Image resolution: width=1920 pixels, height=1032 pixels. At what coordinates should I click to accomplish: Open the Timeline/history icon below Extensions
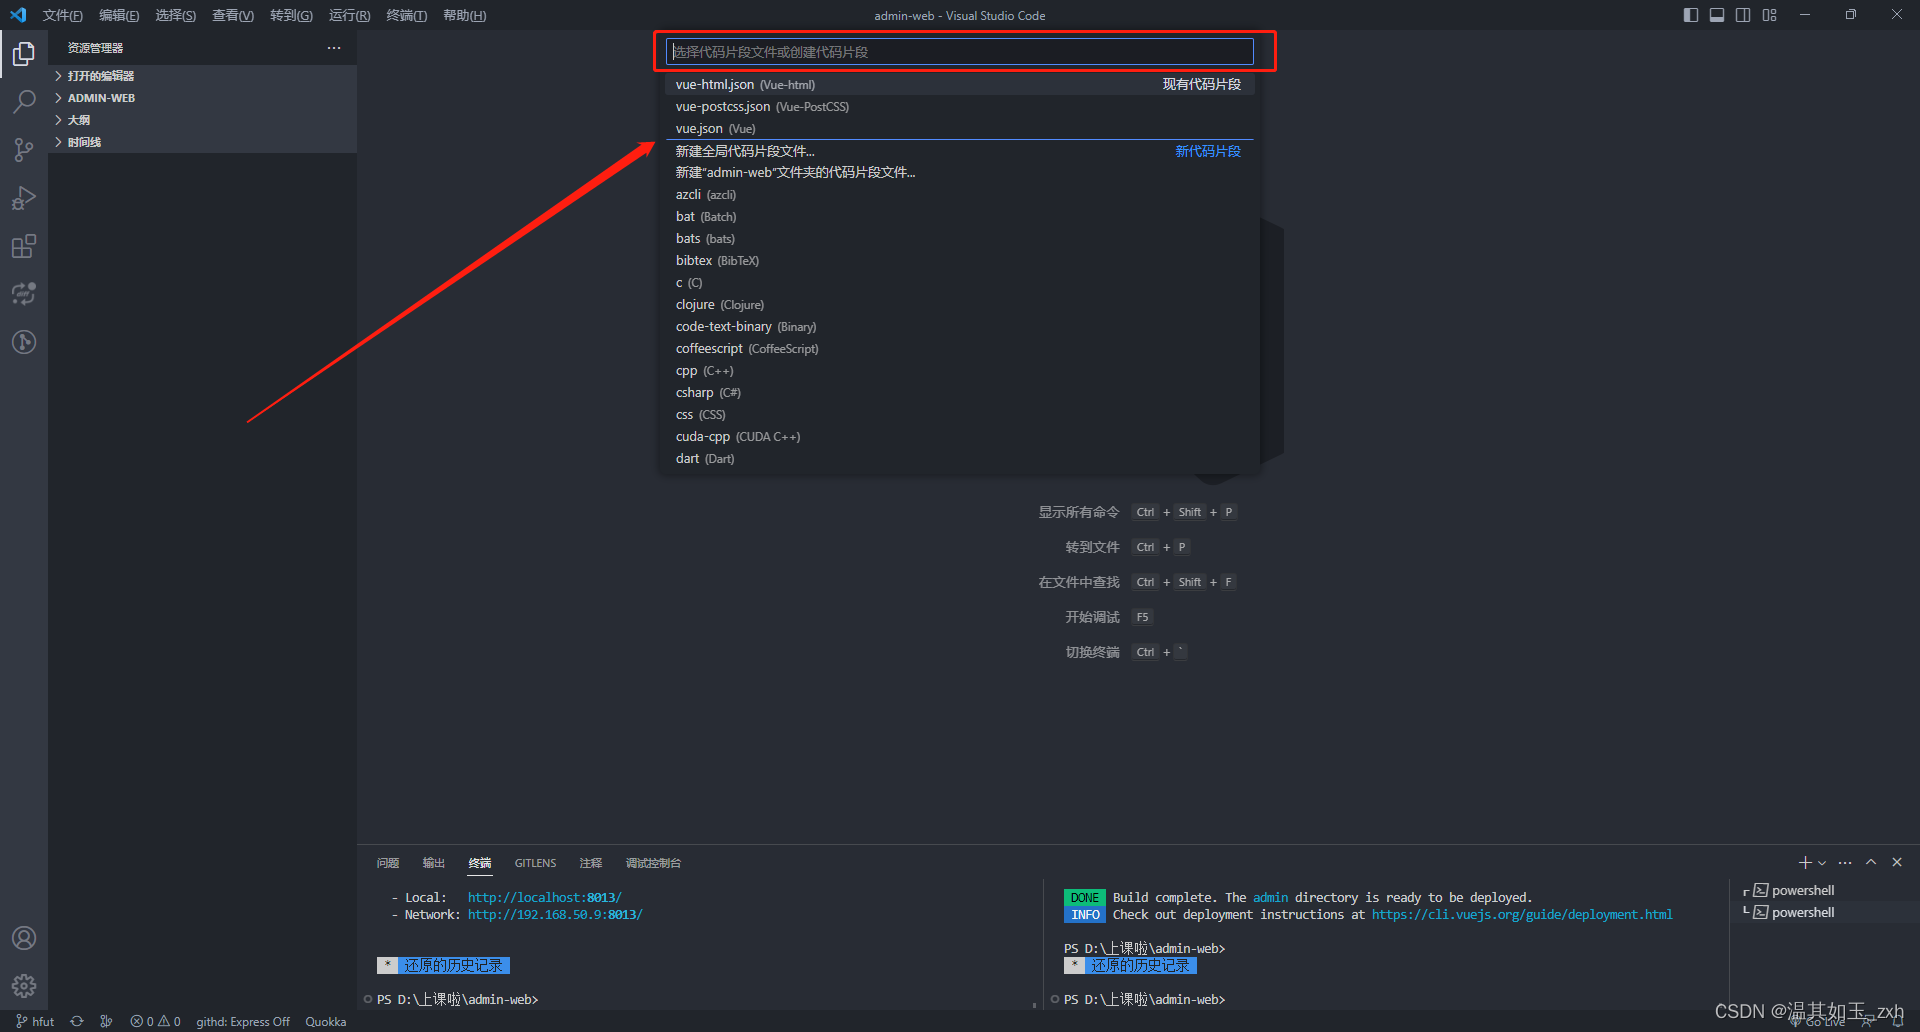pyautogui.click(x=24, y=341)
